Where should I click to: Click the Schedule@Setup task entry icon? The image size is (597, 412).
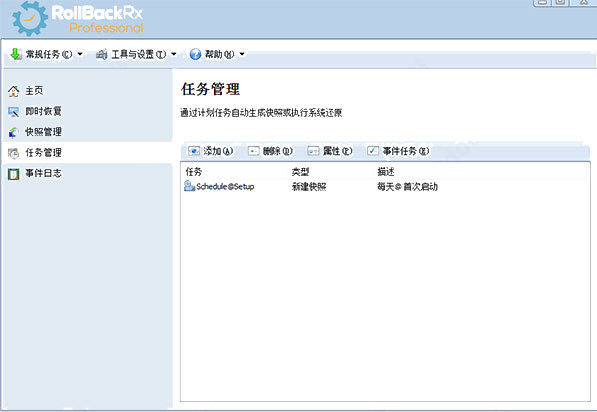pos(189,186)
